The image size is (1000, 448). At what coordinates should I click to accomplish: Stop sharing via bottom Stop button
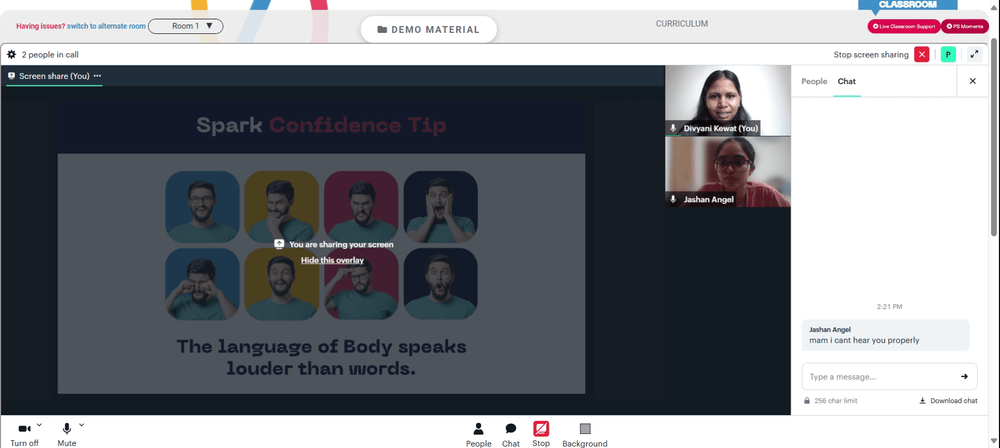541,434
